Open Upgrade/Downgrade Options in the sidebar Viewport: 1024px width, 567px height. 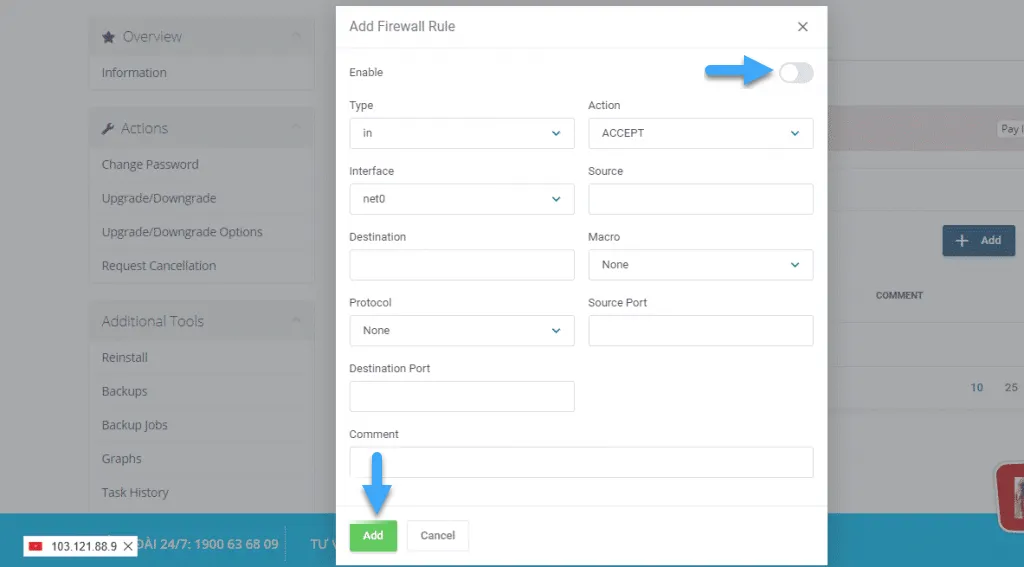click(182, 232)
